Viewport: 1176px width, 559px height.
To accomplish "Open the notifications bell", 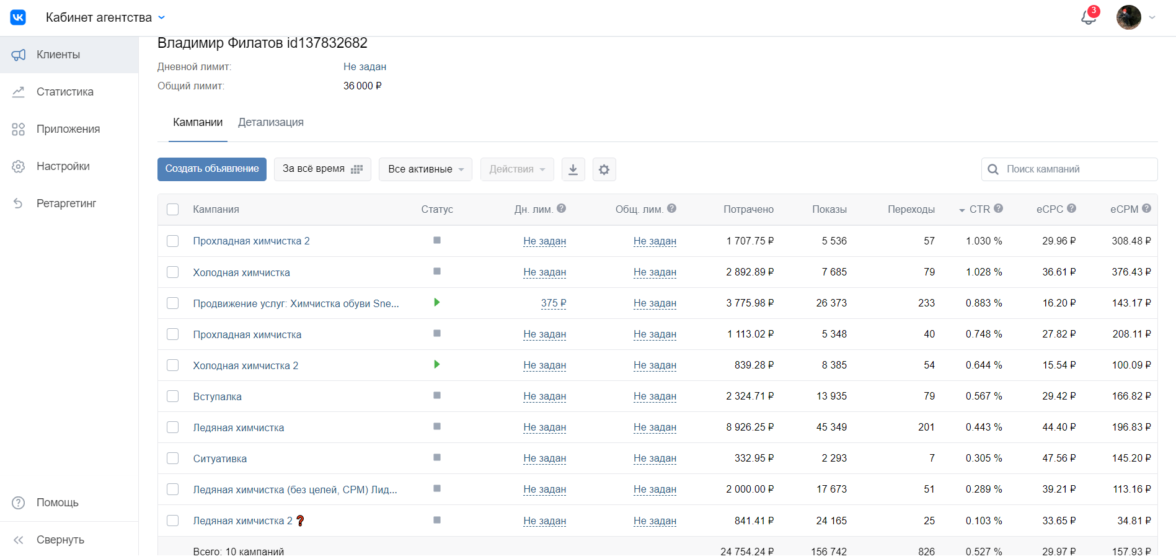I will 1089,17.
